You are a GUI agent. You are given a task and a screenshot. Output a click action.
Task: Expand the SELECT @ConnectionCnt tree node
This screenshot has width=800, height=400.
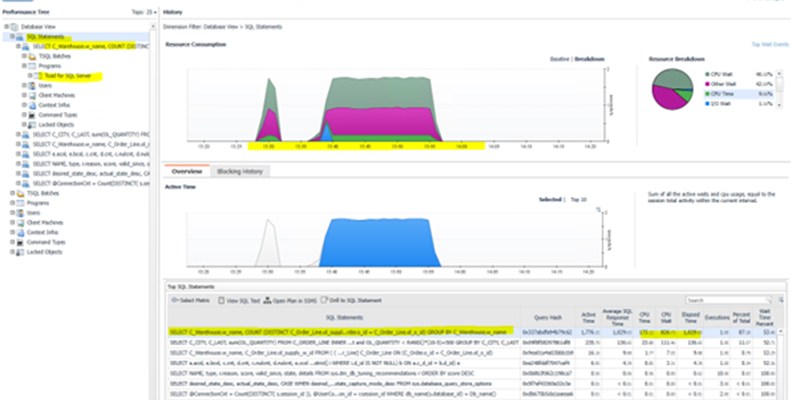[18, 183]
